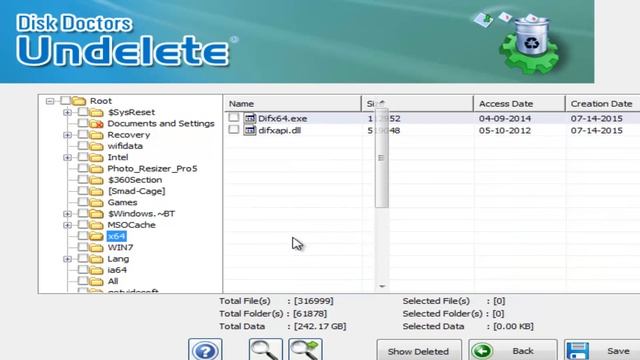The height and width of the screenshot is (360, 640).
Task: Select the Photo_Resizer_Pro5 tree item
Action: coord(152,169)
